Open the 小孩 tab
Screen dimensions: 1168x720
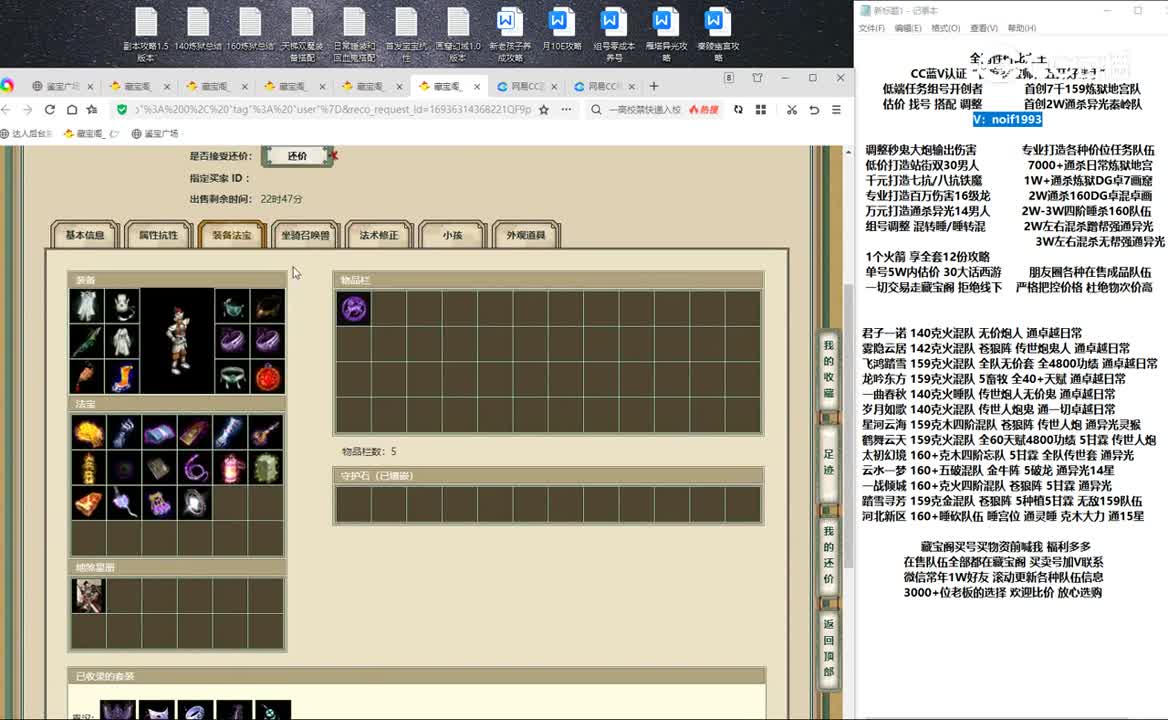click(x=452, y=235)
